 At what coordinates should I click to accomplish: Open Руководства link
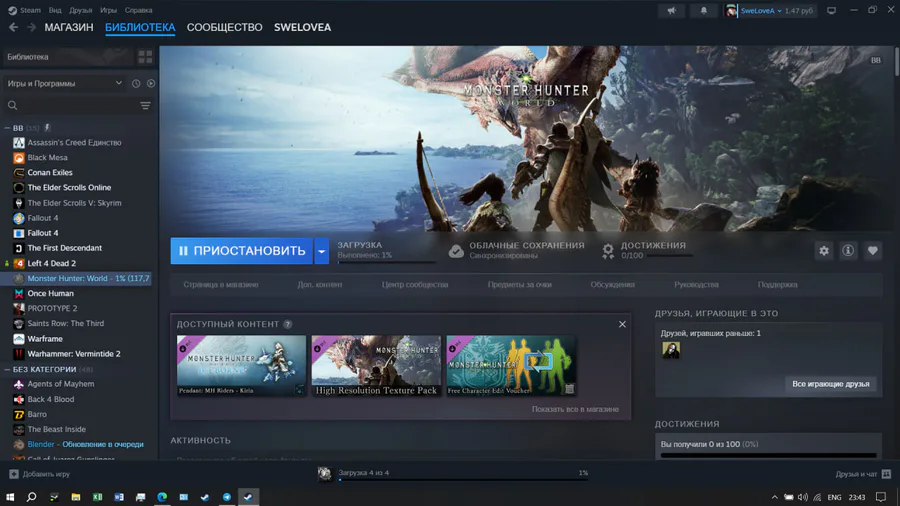[x=696, y=285]
